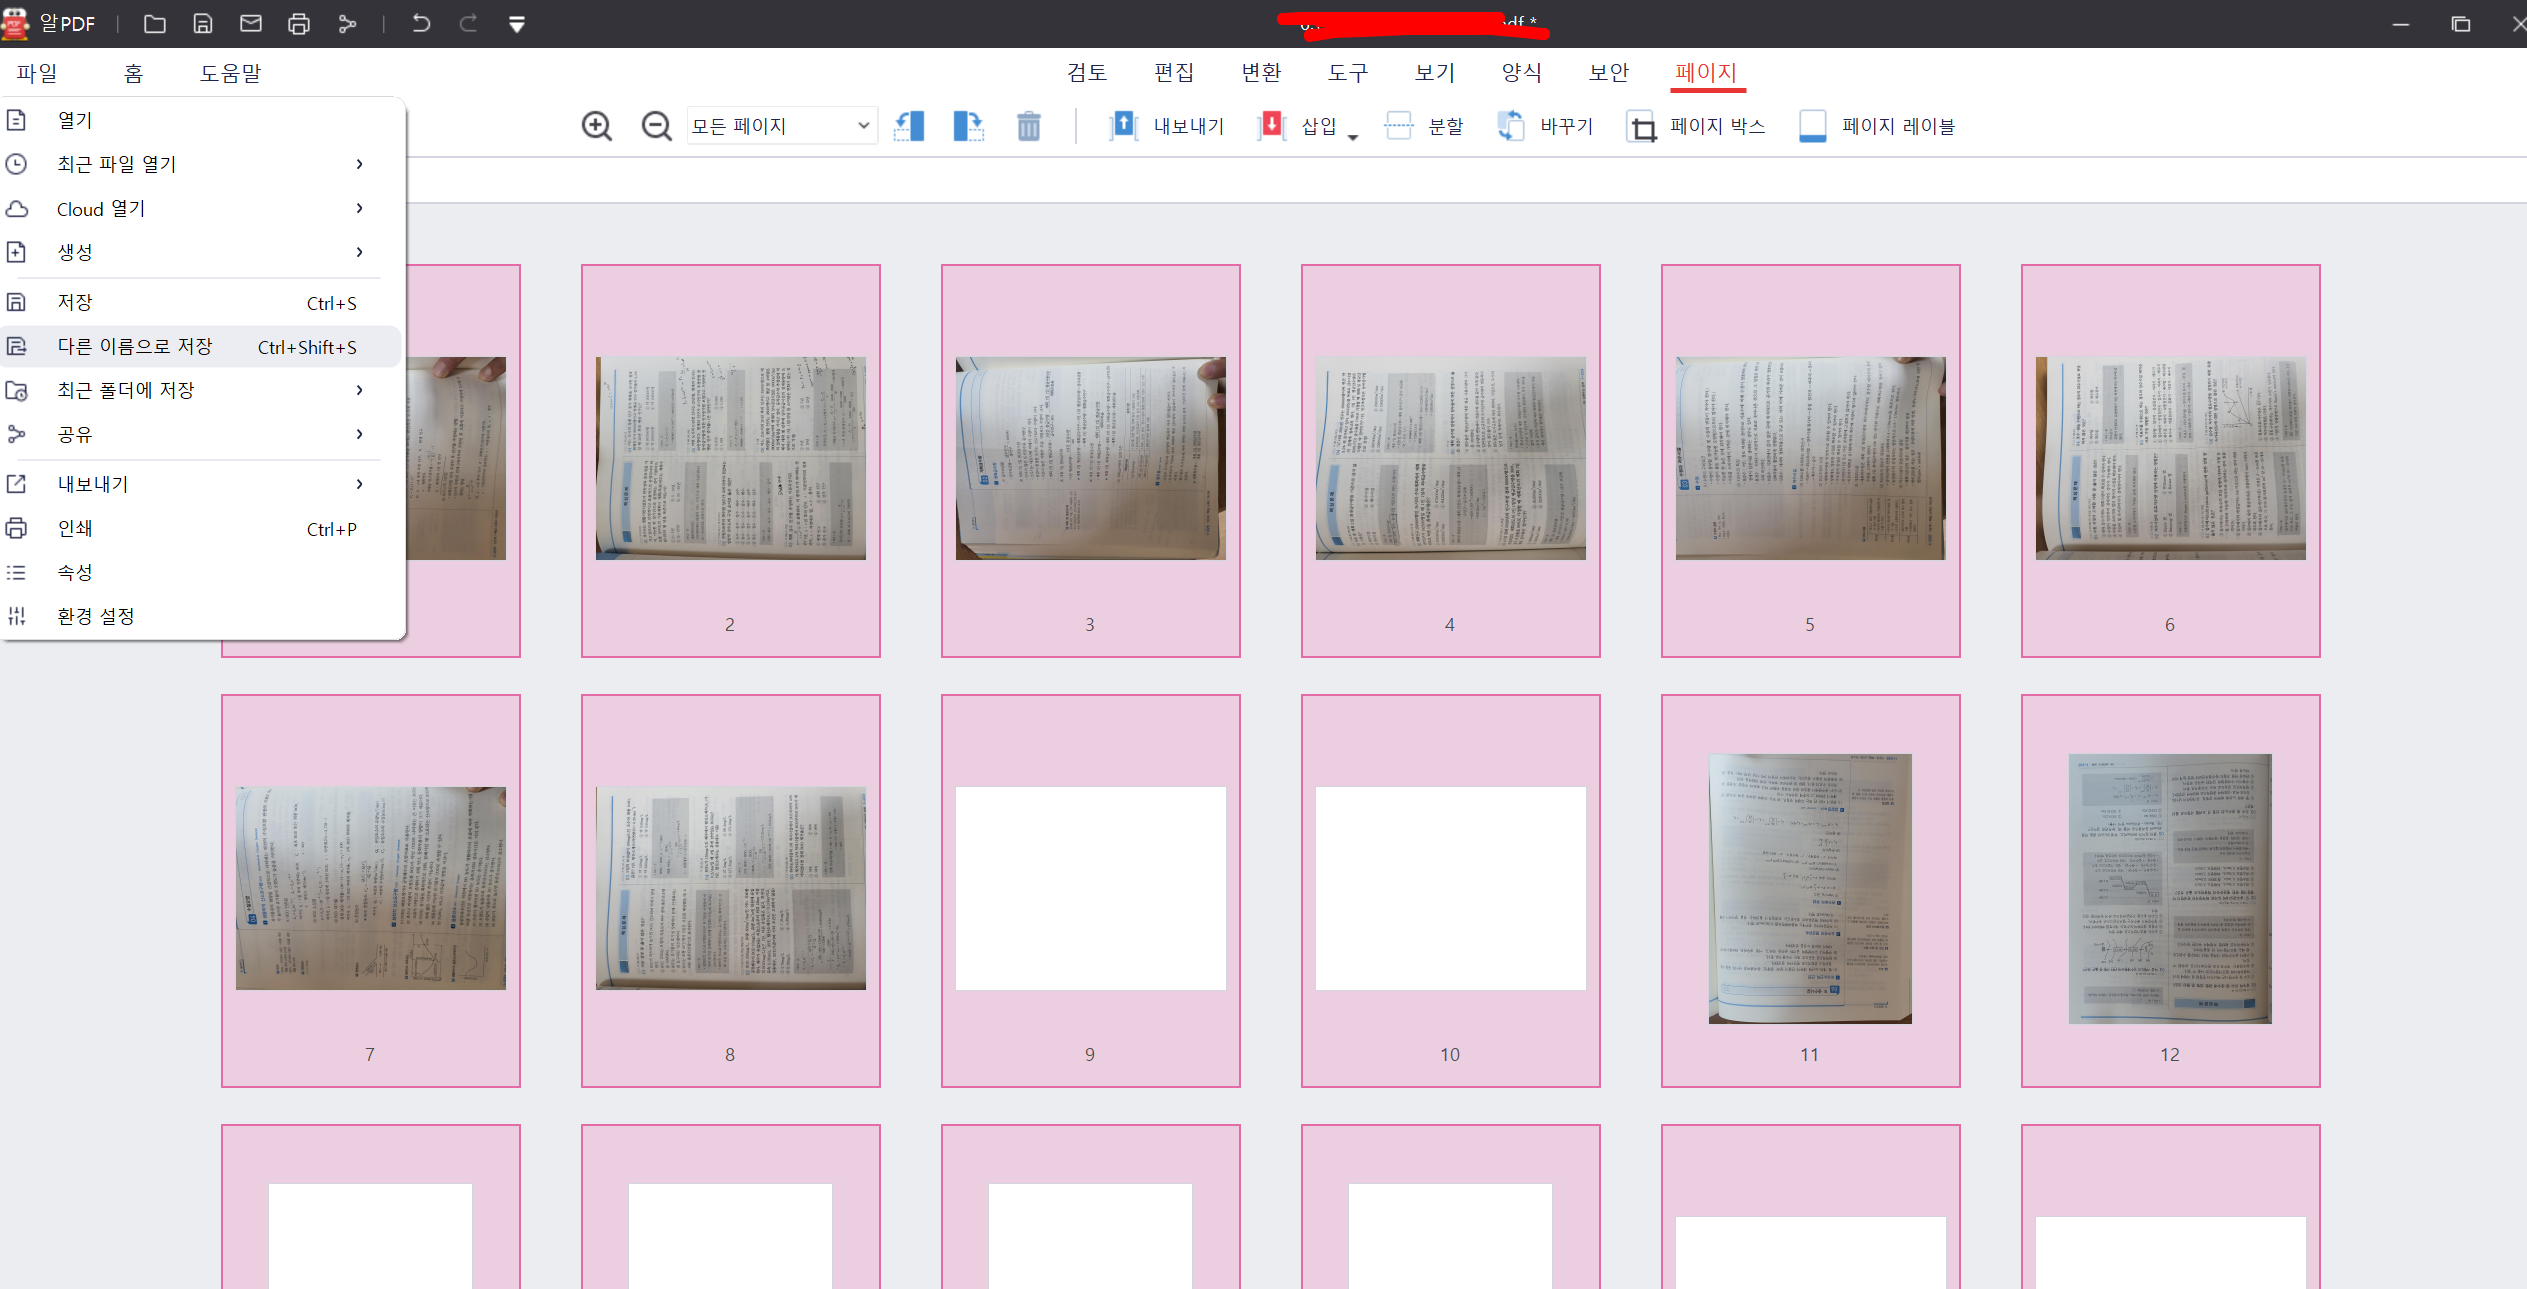Select page 12 thumbnail
The height and width of the screenshot is (1289, 2527).
pos(2171,890)
